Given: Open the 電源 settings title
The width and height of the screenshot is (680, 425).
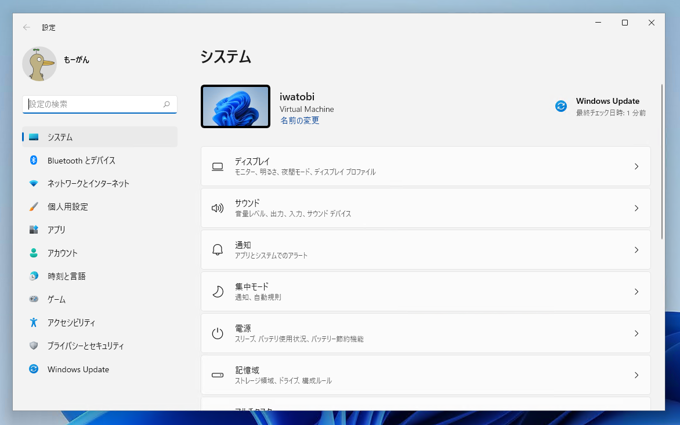Looking at the screenshot, I should click(243, 328).
